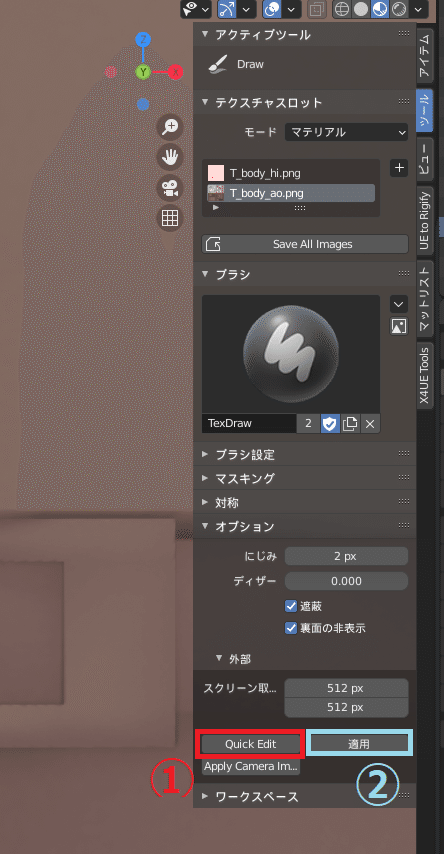Click the zoom view magnifier icon

pyautogui.click(x=170, y=127)
